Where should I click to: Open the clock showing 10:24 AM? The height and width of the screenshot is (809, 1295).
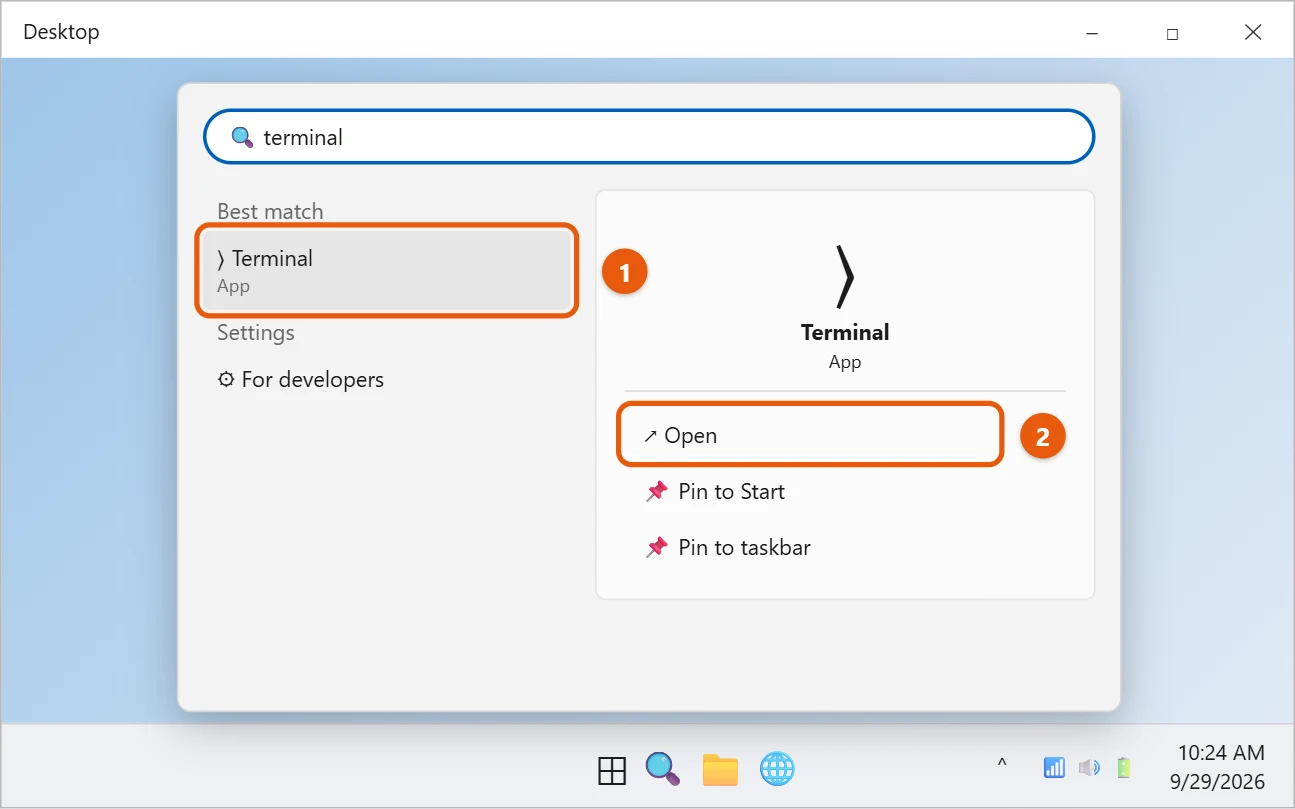tap(1218, 767)
